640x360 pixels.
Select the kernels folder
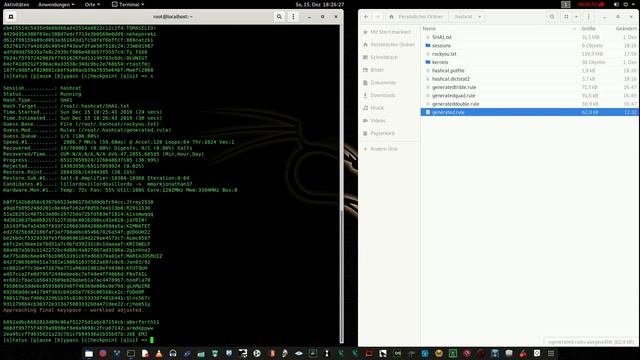coord(529,62)
